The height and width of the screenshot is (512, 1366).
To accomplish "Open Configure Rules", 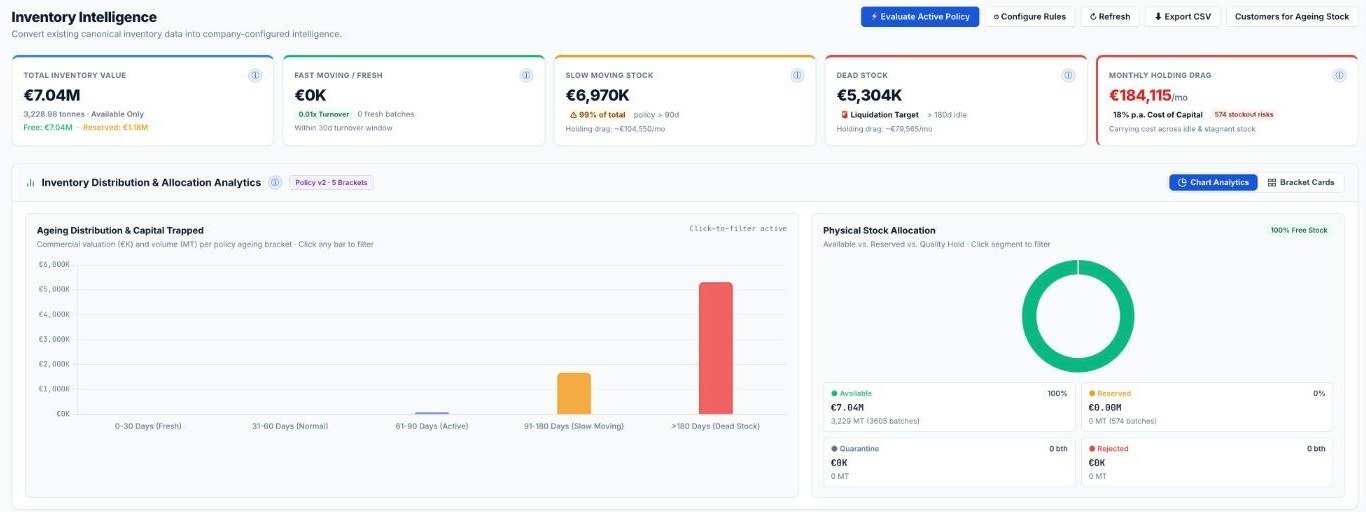I will click(x=1030, y=17).
